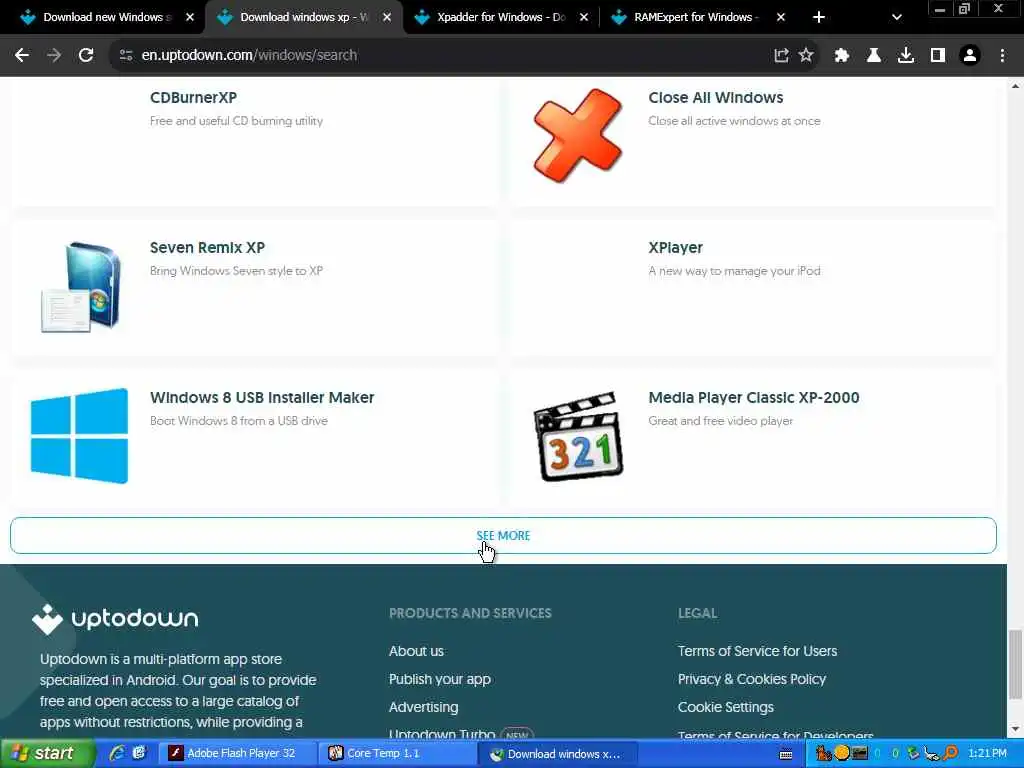The width and height of the screenshot is (1024, 768).
Task: Select the Download windows xp tab
Action: click(304, 18)
